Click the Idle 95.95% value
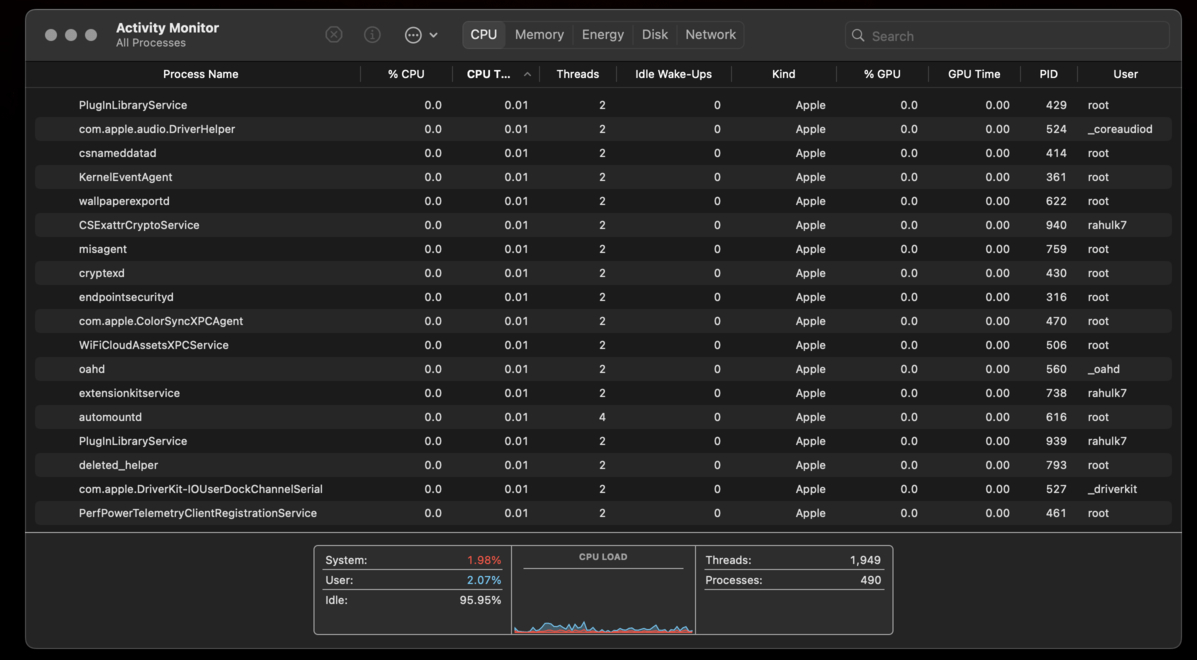Image resolution: width=1197 pixels, height=660 pixels. pyautogui.click(x=480, y=600)
